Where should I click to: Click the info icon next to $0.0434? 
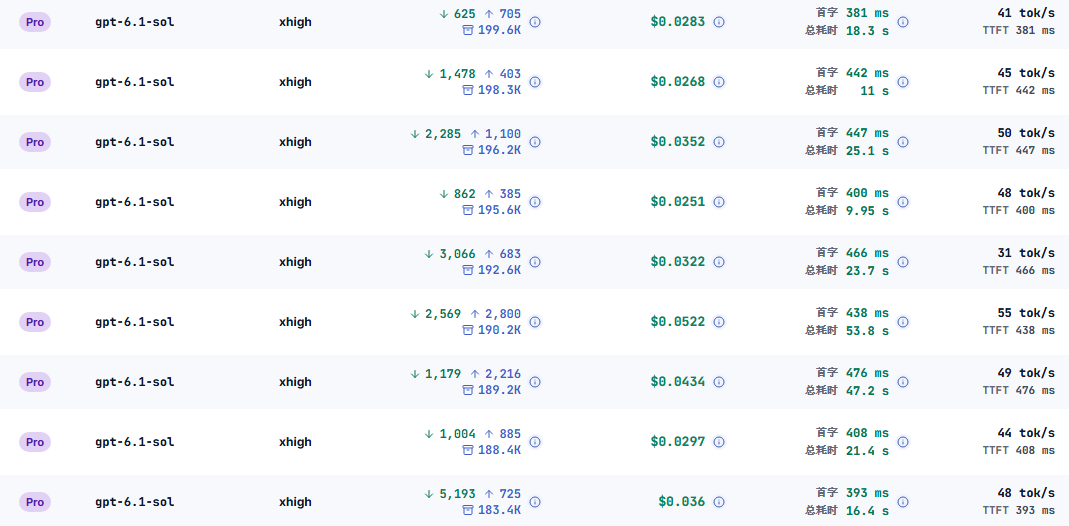(719, 382)
